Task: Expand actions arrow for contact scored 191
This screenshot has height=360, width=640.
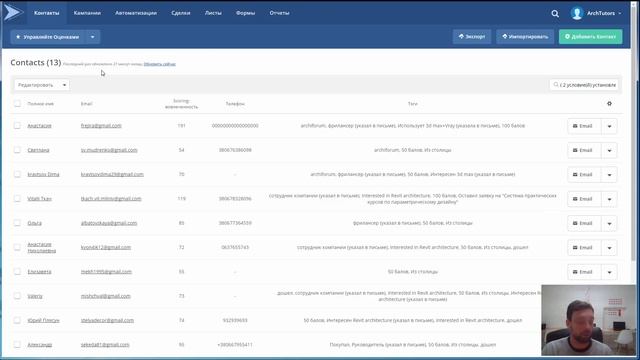Action: [x=609, y=126]
